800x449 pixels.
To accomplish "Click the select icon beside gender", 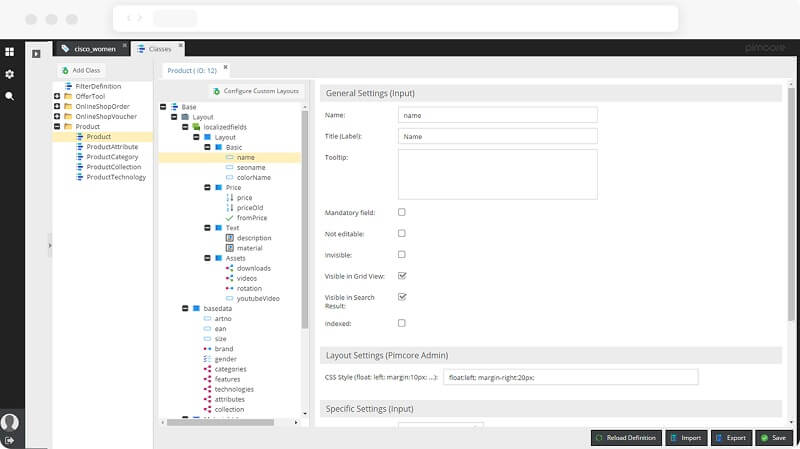I will tap(207, 359).
